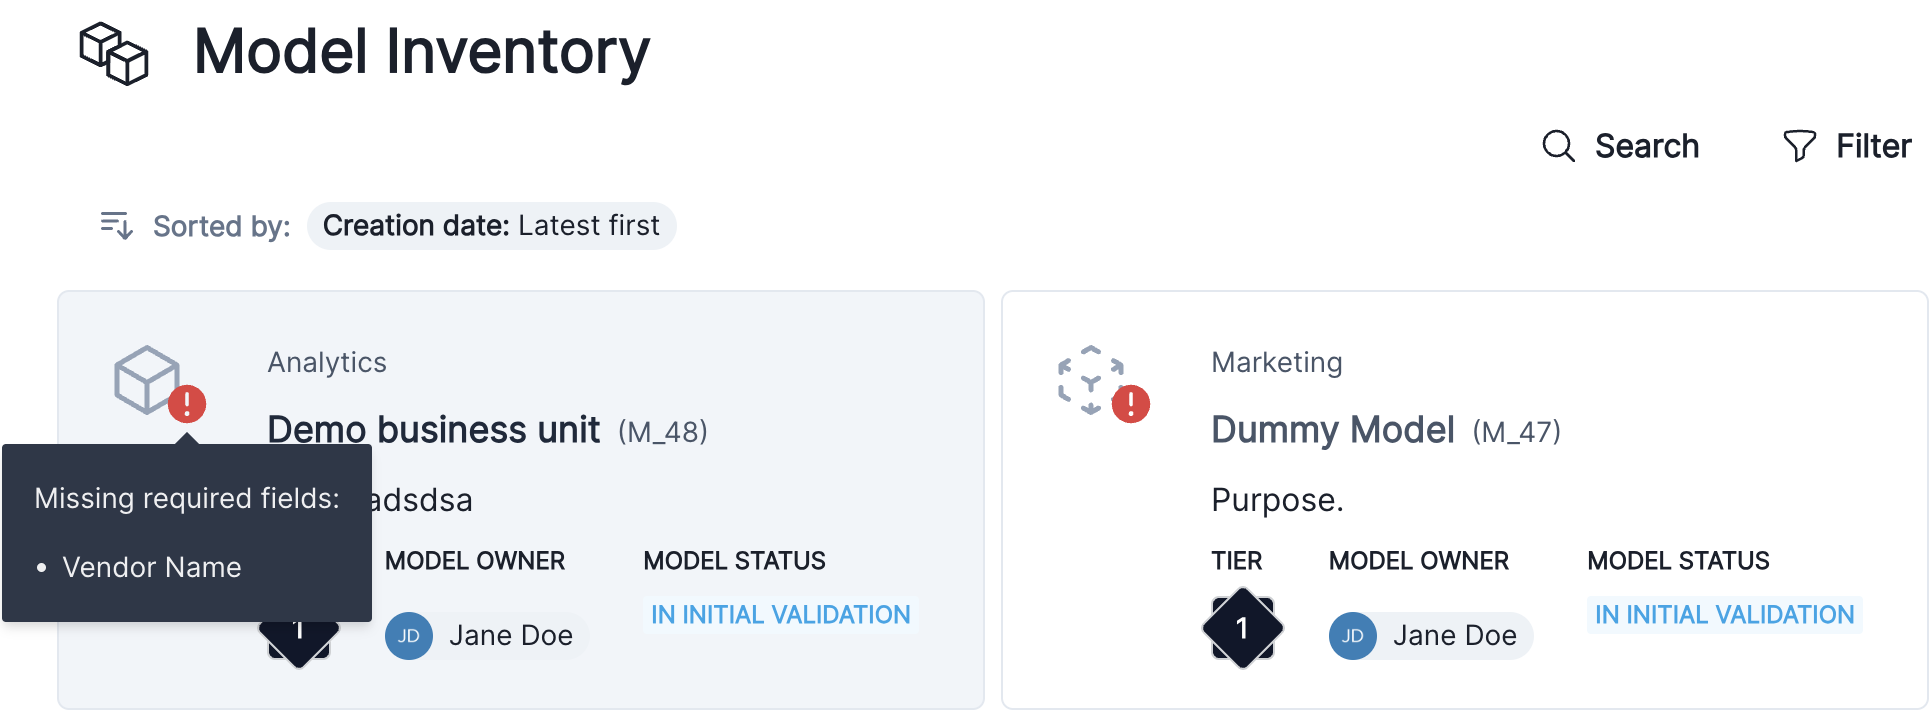Click the IN INITIAL VALIDATION status on Dummy Model
Screen dimensions: 1932x720
point(1722,614)
